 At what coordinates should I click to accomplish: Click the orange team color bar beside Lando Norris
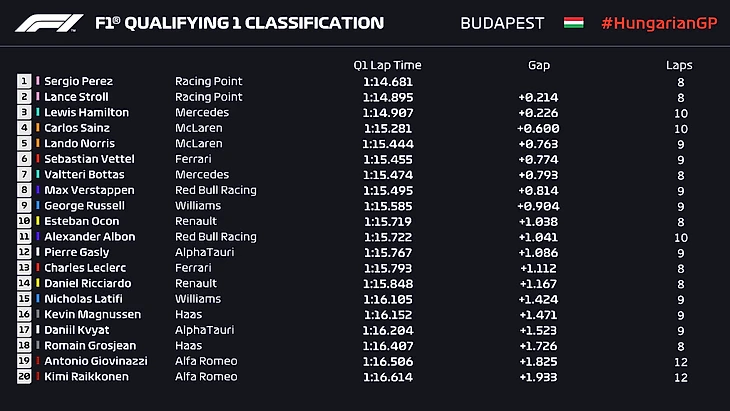[37, 143]
